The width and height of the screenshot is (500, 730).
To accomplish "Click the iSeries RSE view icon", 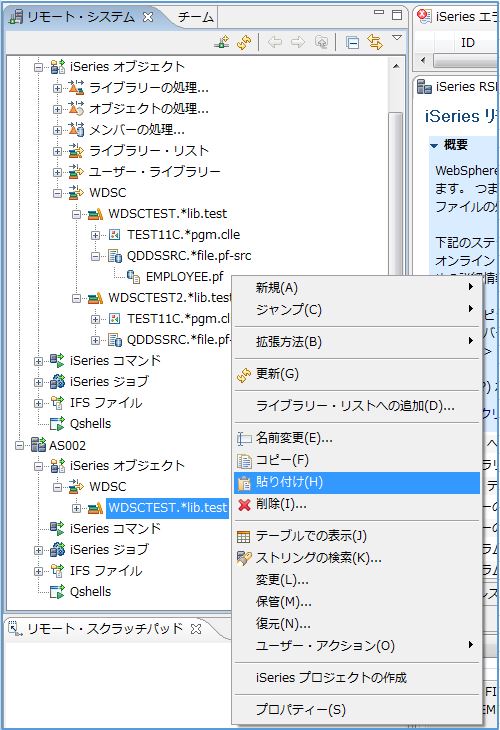I will coord(424,87).
